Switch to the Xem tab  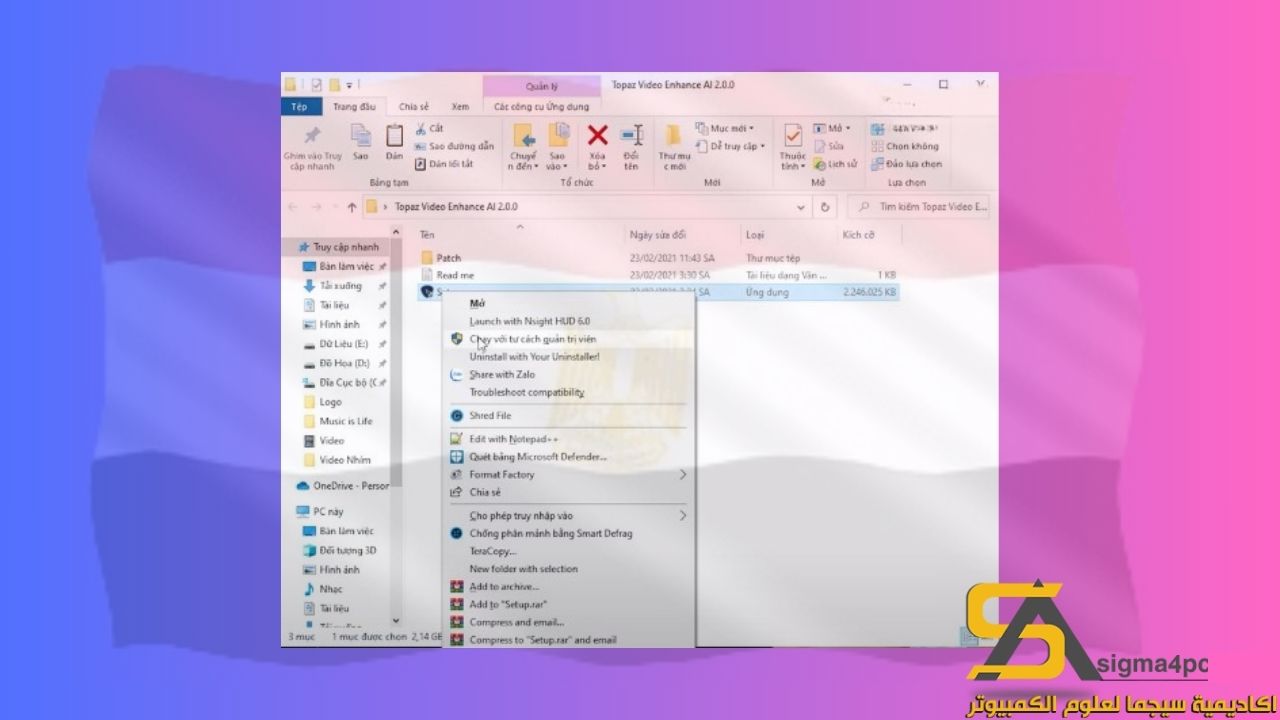coord(460,106)
